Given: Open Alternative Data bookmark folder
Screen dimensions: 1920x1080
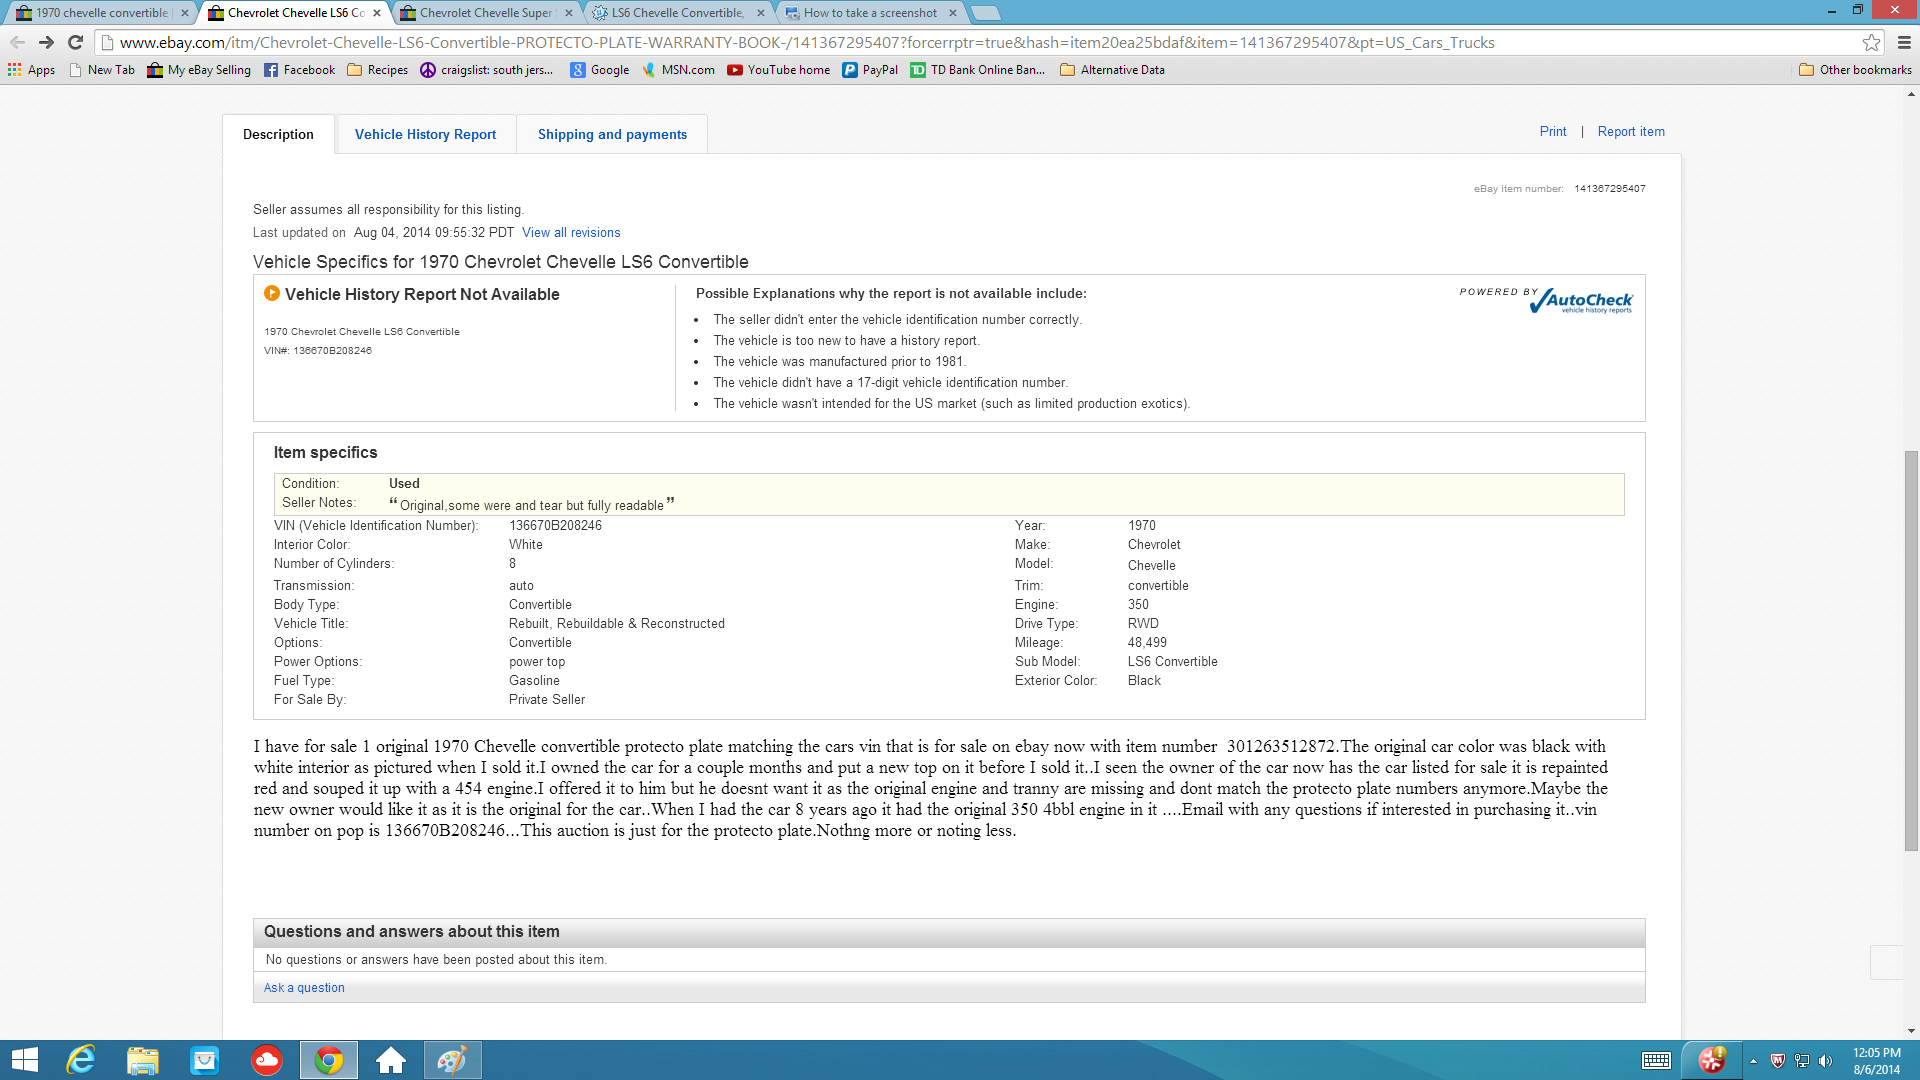Looking at the screenshot, I should click(x=1112, y=70).
